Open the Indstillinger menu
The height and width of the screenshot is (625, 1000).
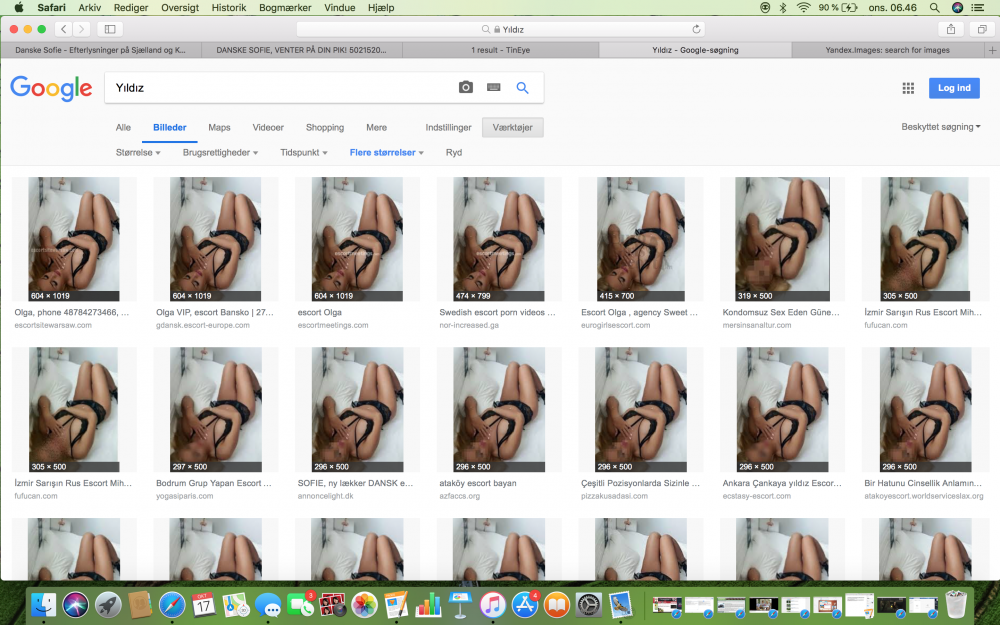click(x=448, y=128)
